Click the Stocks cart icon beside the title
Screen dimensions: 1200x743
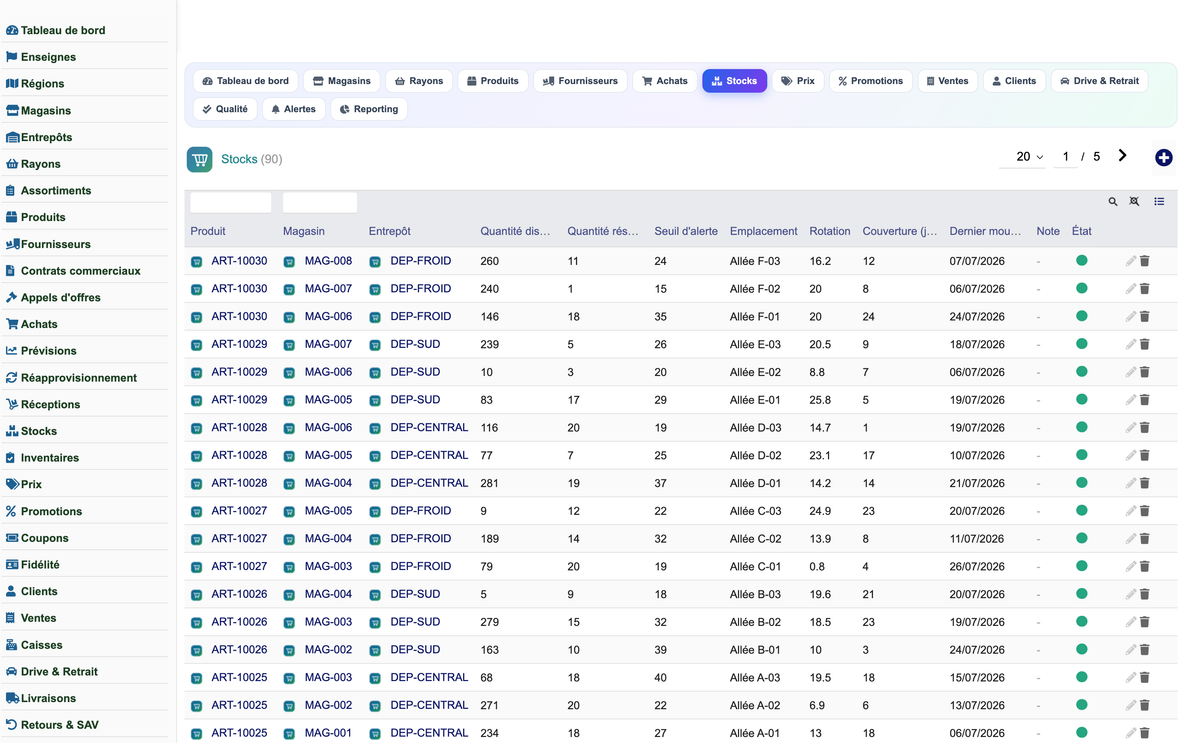coord(200,159)
